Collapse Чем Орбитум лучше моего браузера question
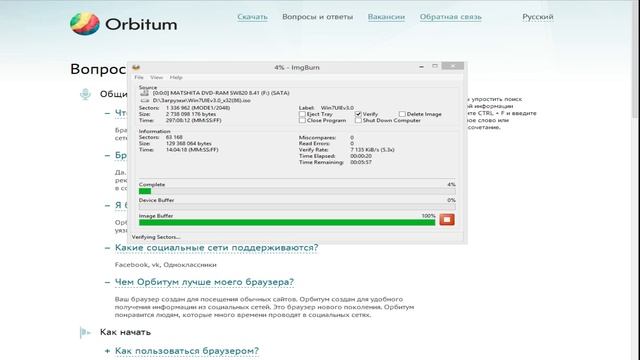This screenshot has height=360, width=640. tap(204, 282)
